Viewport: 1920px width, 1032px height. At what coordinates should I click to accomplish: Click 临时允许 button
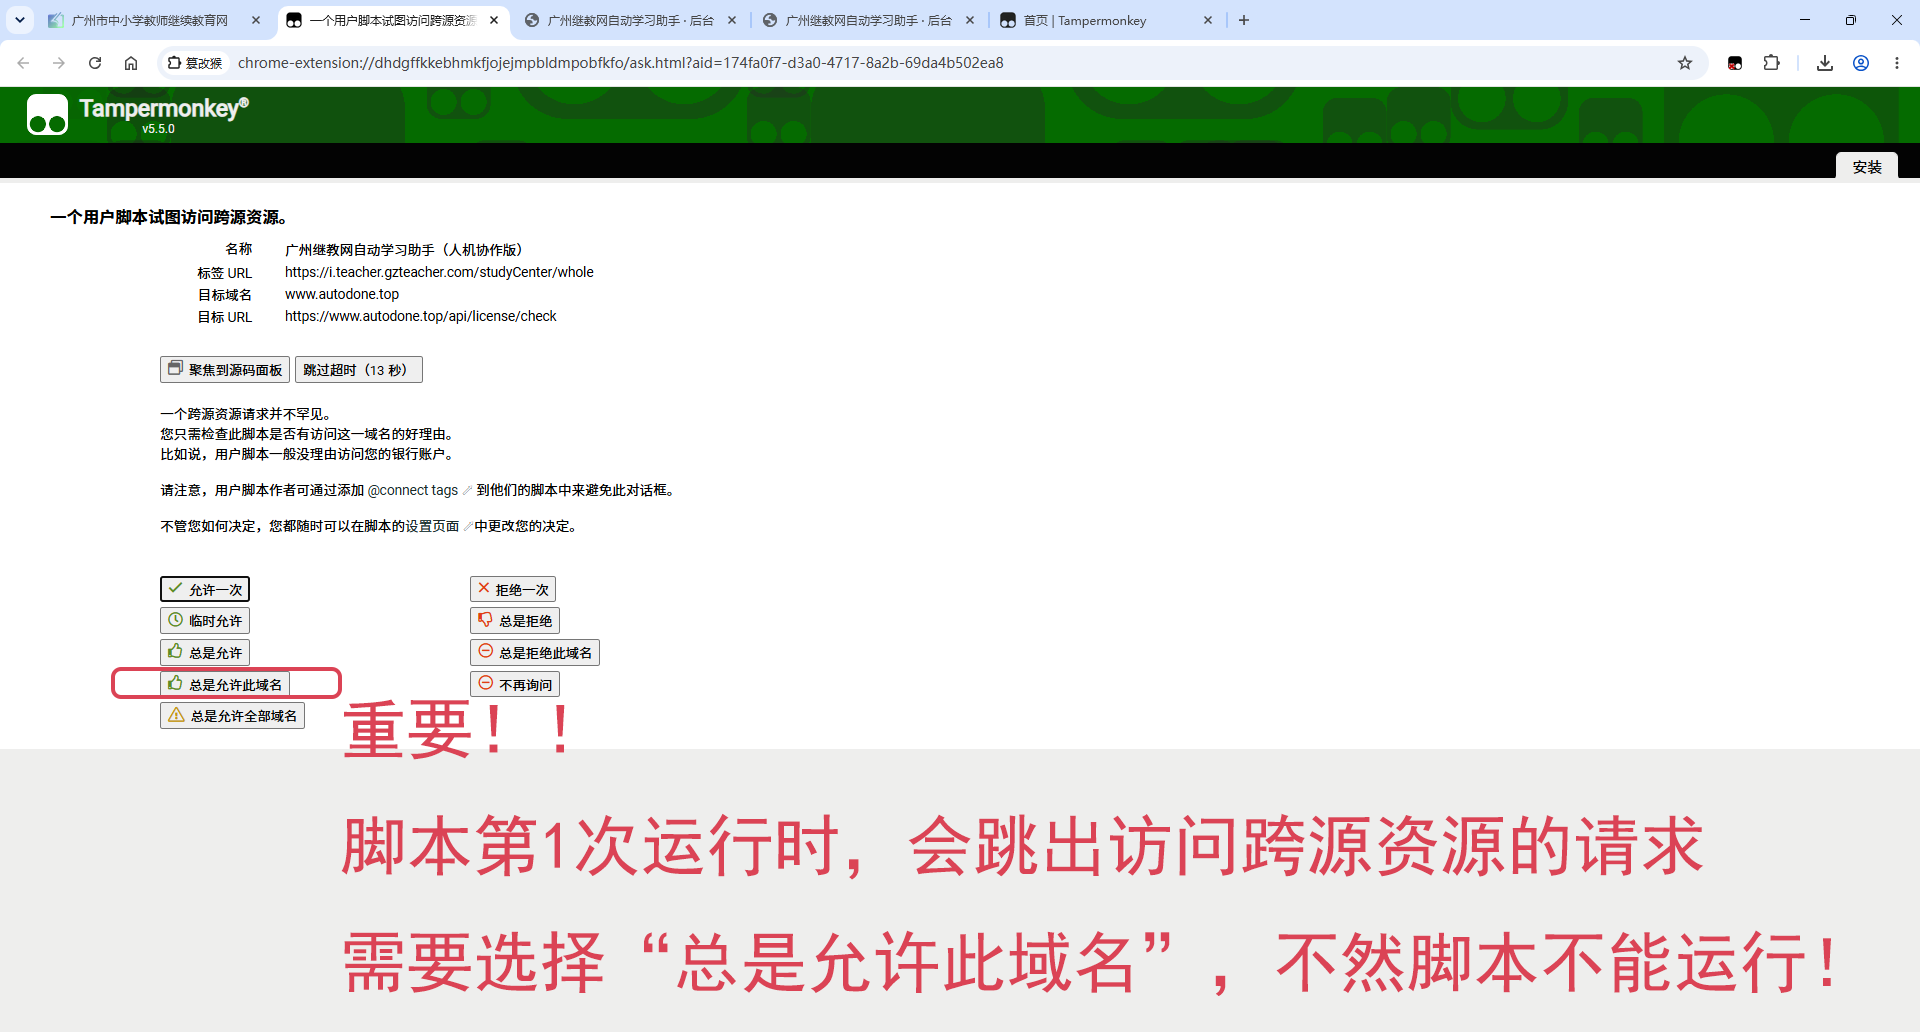[205, 621]
